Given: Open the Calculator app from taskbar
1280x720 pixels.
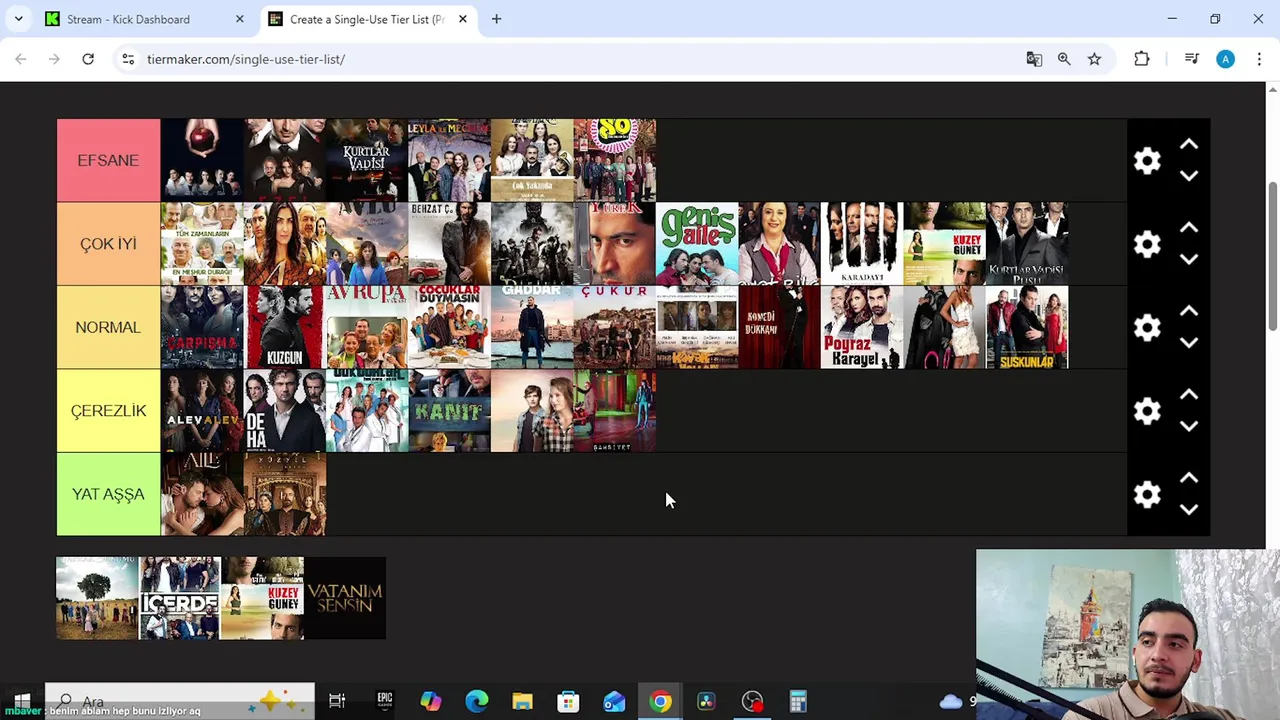Looking at the screenshot, I should click(x=798, y=701).
